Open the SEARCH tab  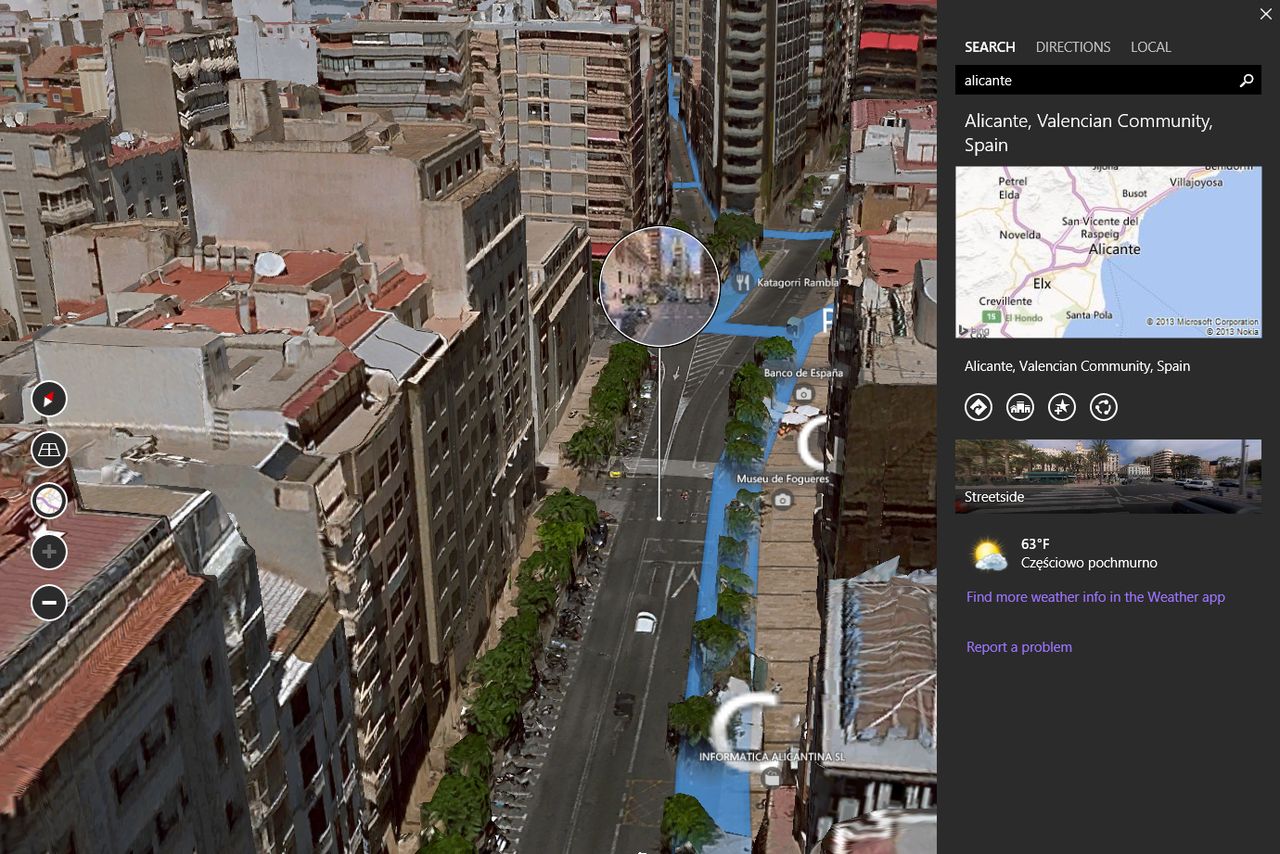click(989, 47)
